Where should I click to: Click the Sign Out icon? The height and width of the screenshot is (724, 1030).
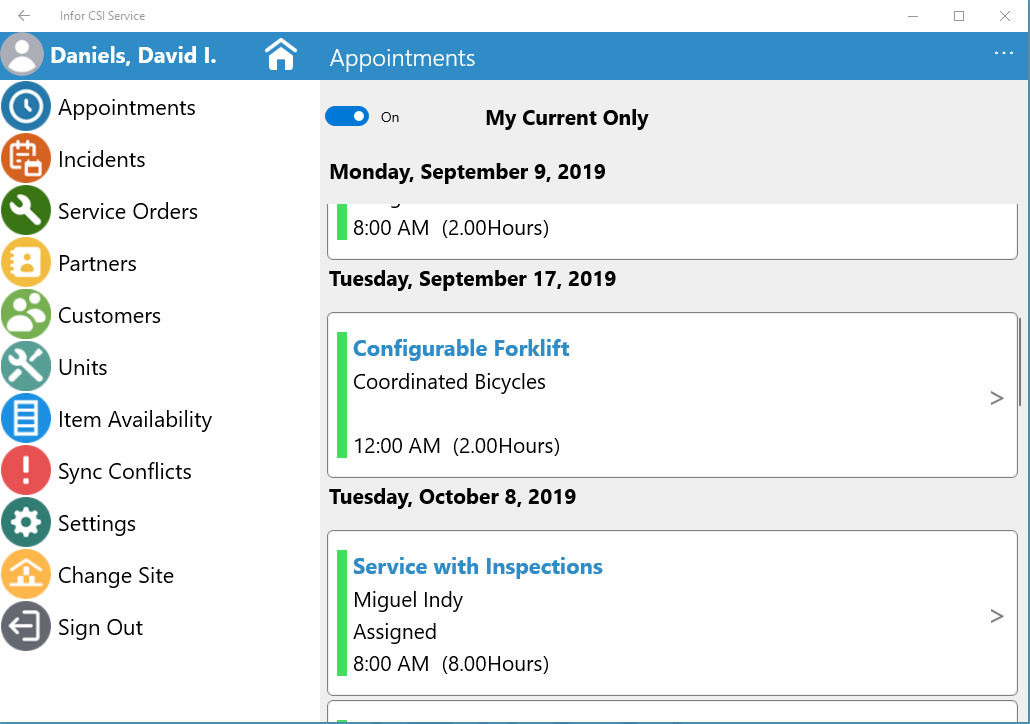point(26,627)
